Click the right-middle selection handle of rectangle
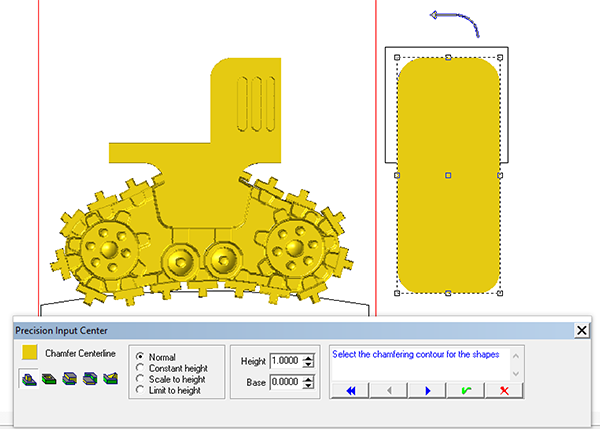The image size is (600, 429). coord(500,175)
